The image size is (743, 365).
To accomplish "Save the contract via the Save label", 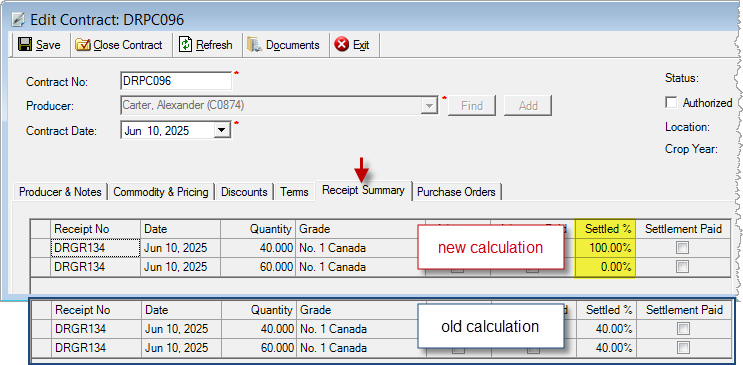I will pos(48,45).
